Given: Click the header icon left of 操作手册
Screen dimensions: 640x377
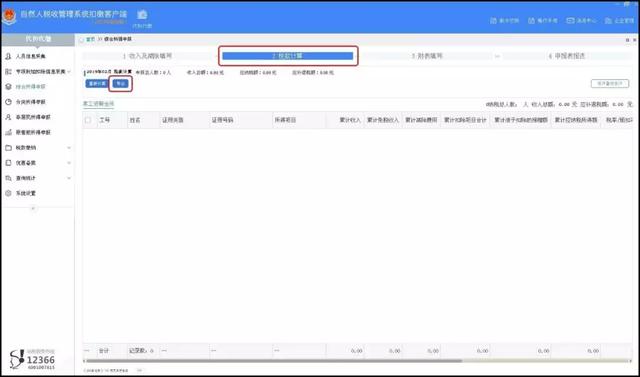Looking at the screenshot, I should click(x=493, y=20).
